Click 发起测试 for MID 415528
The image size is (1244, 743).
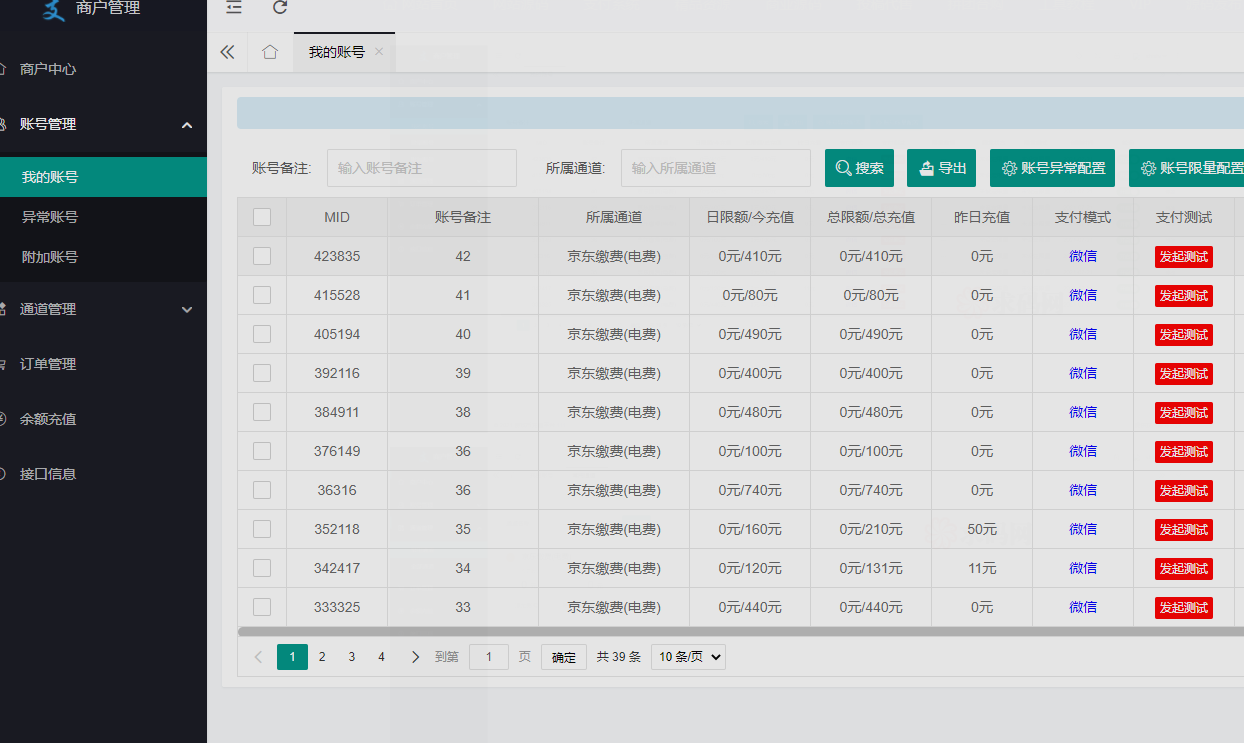[1183, 296]
